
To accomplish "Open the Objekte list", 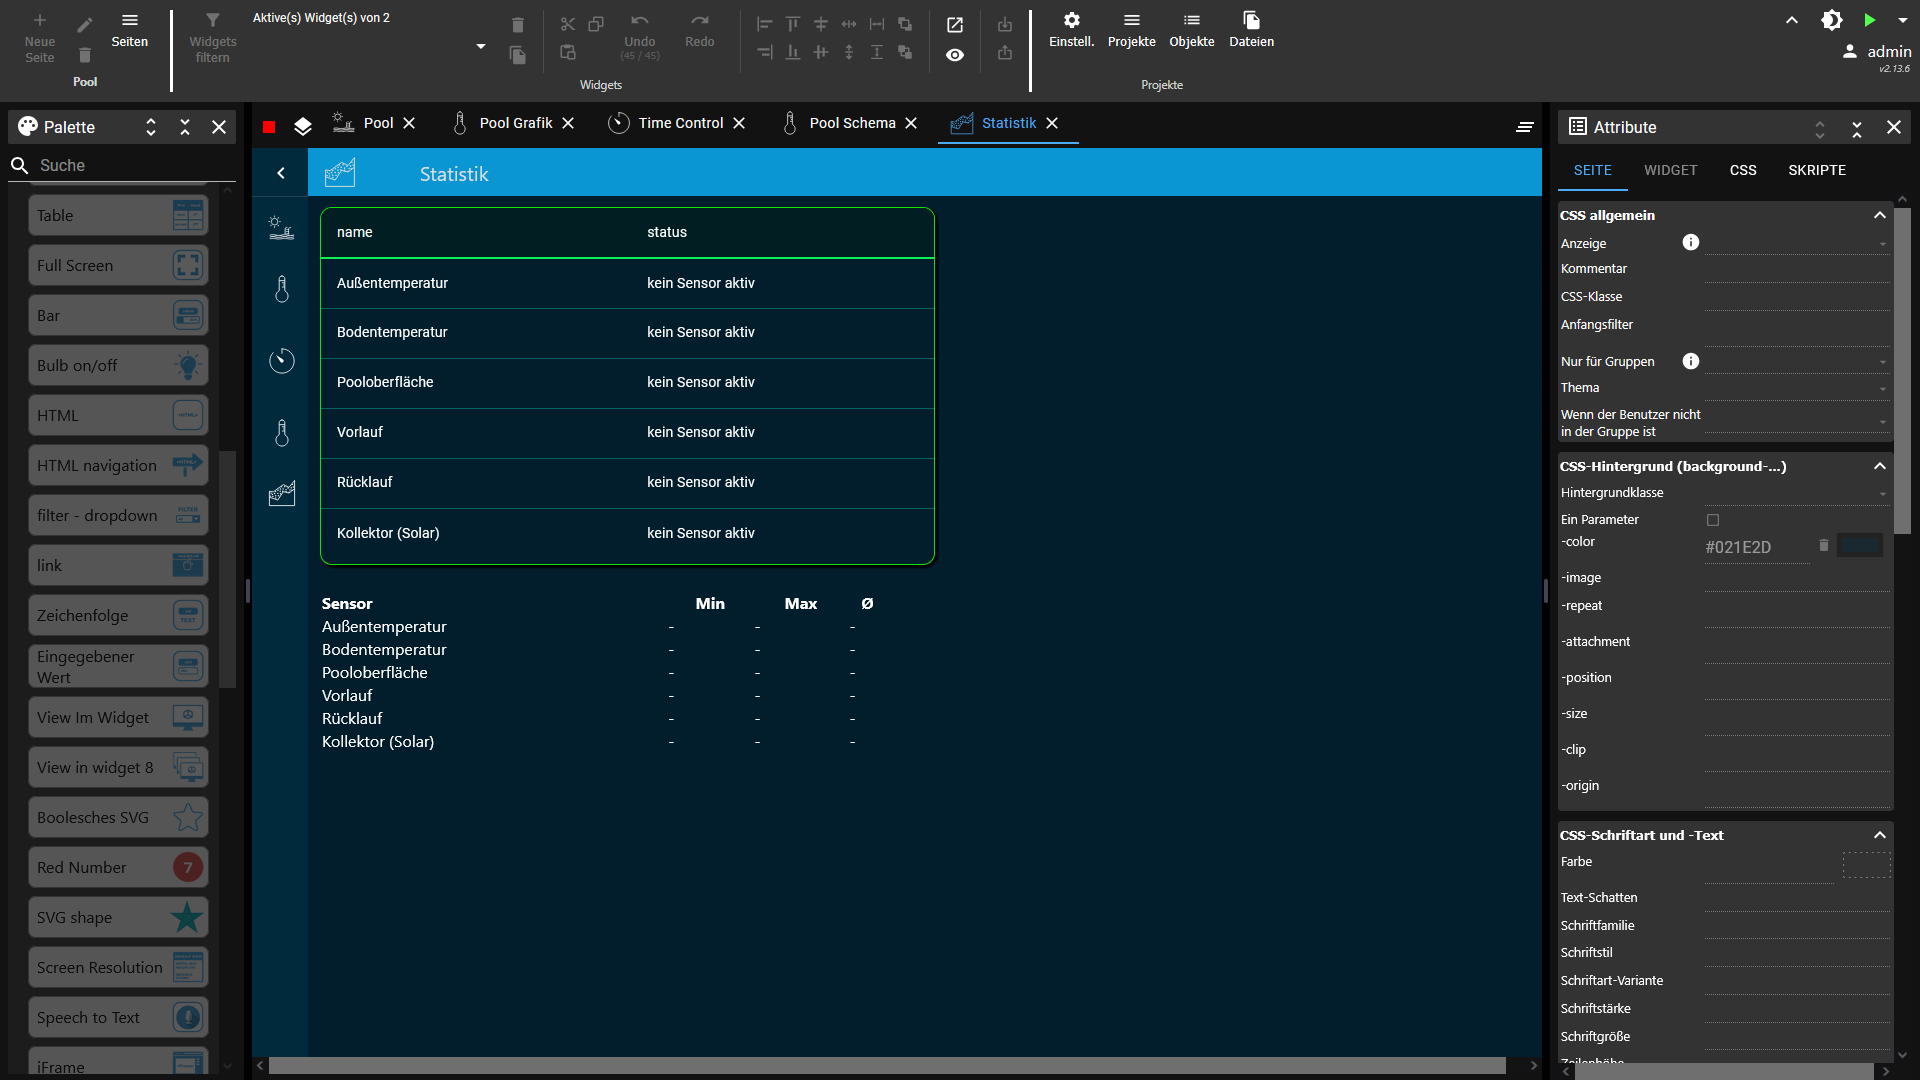I will coord(1191,30).
